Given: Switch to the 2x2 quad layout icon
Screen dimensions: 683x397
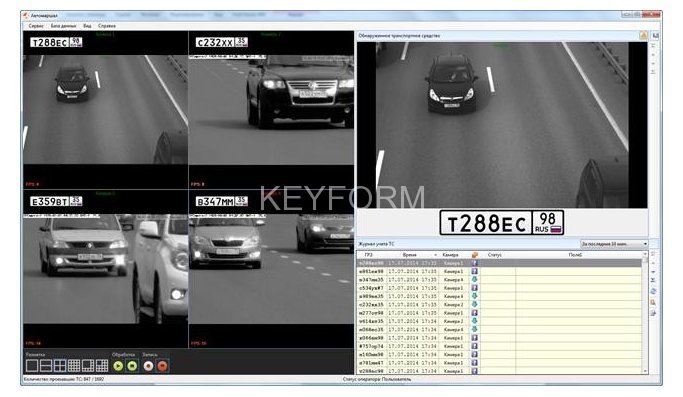Looking at the screenshot, I should click(60, 366).
